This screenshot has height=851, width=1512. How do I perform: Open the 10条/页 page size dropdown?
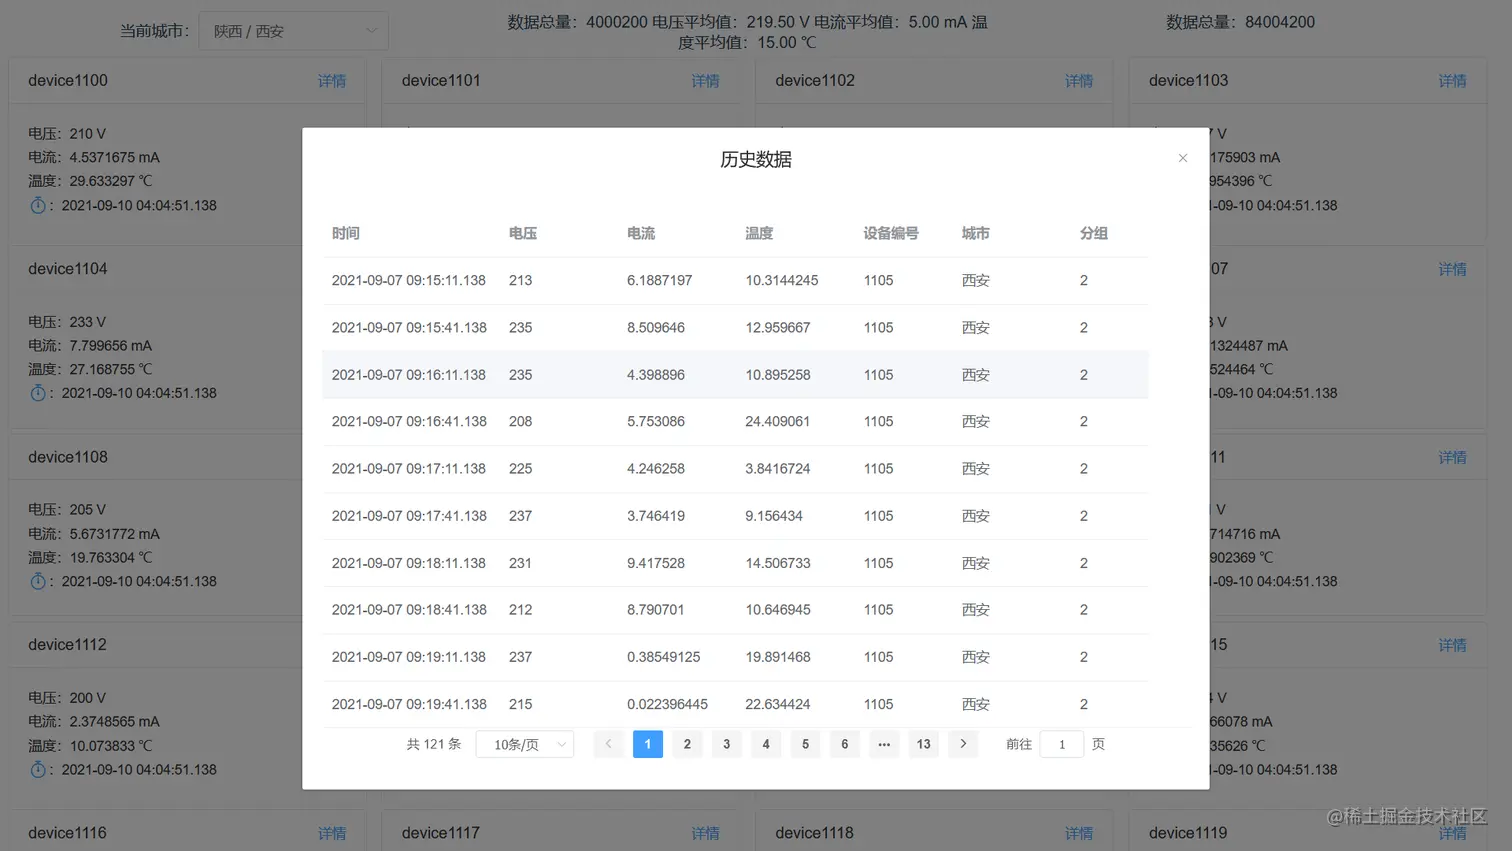click(525, 744)
